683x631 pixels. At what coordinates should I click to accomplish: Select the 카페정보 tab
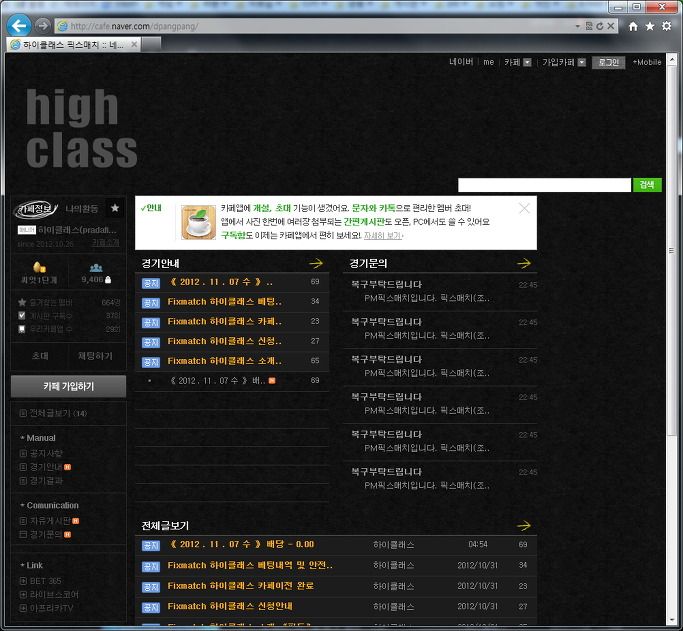tap(36, 209)
